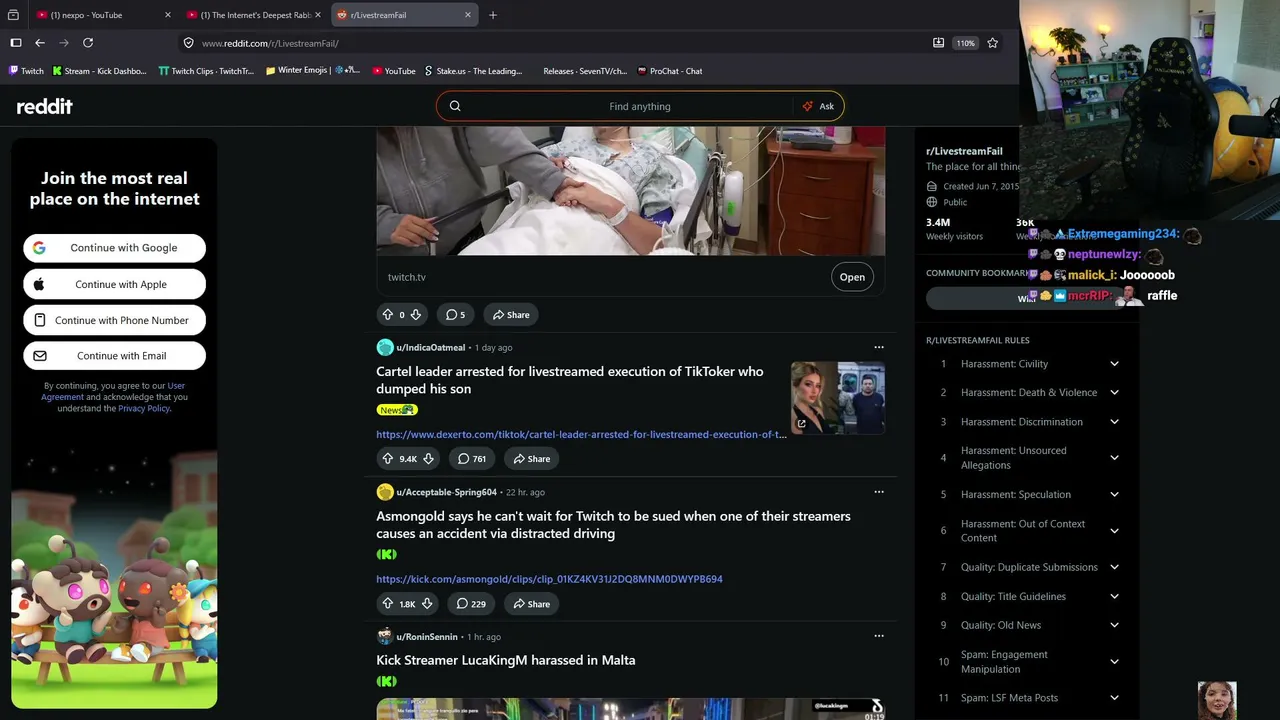Click the Open button on twitch.tv post
Viewport: 1280px width, 720px height.
(852, 277)
